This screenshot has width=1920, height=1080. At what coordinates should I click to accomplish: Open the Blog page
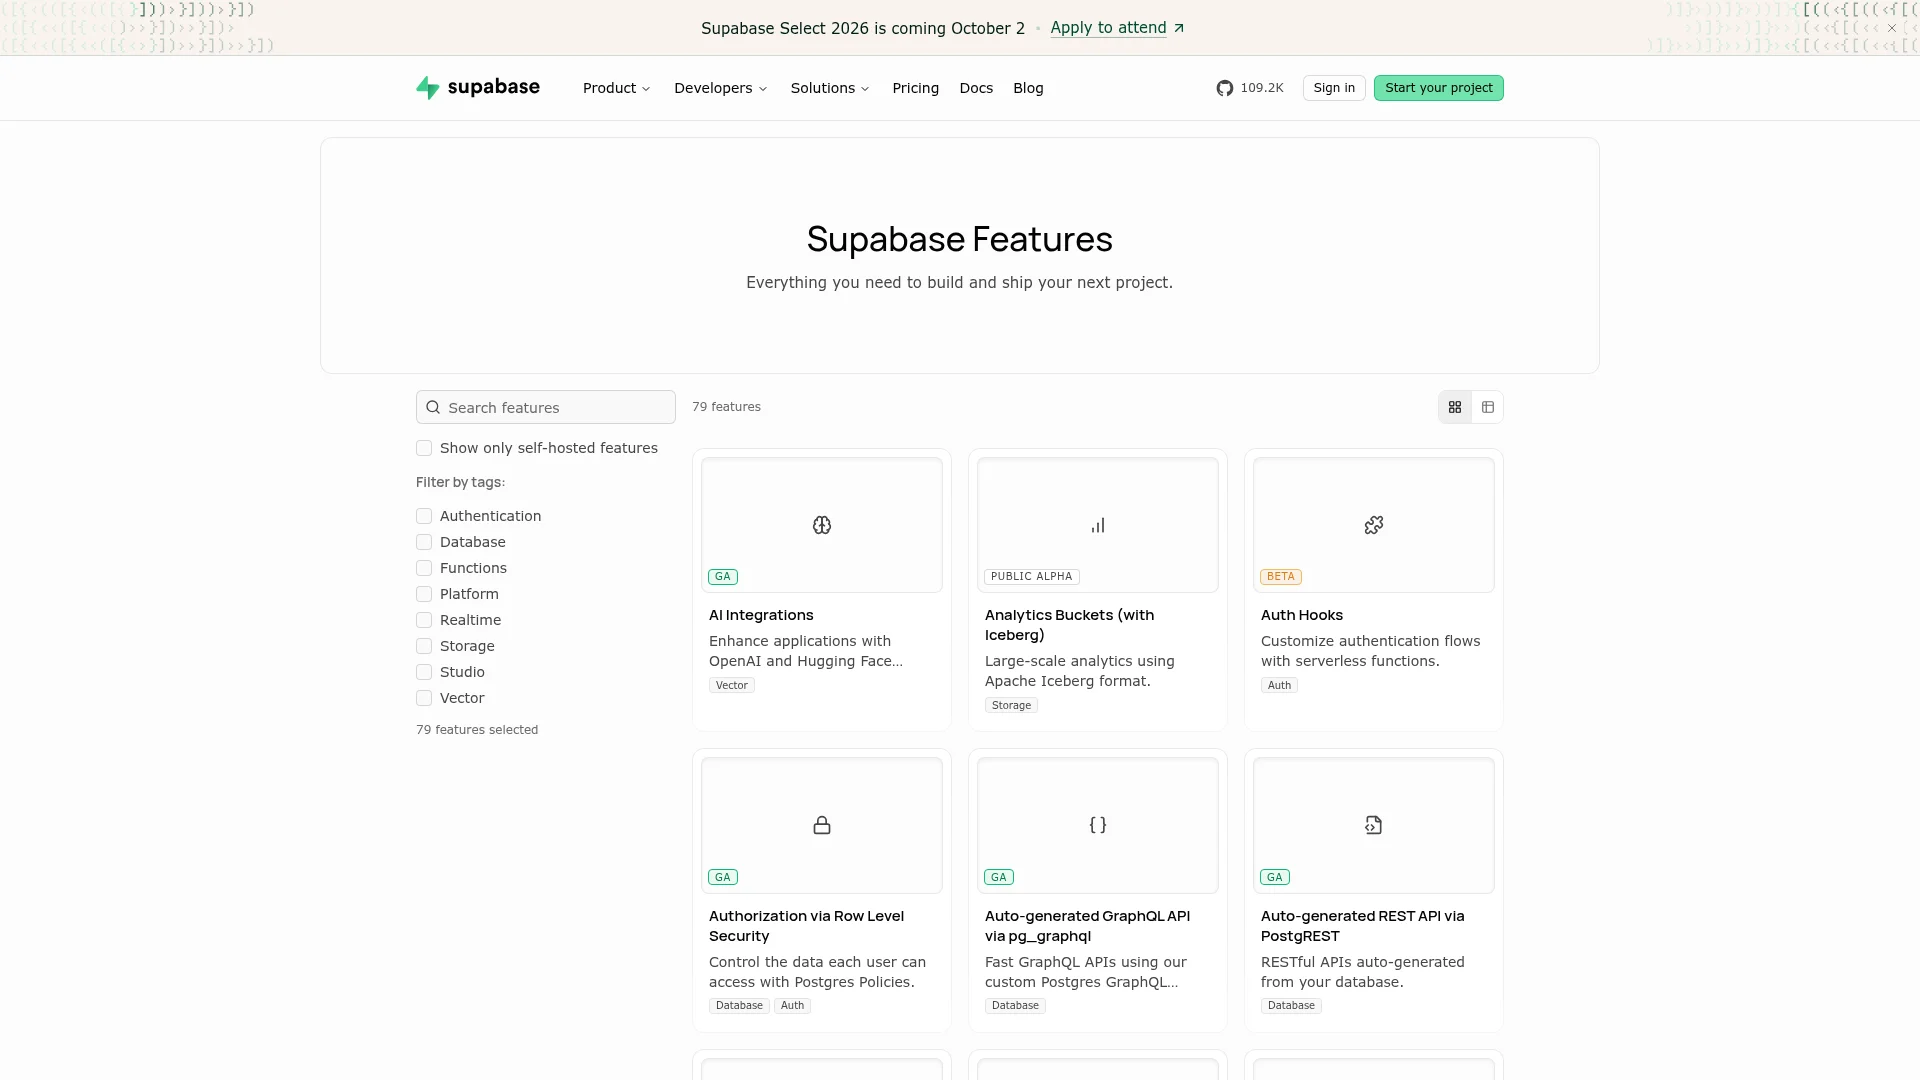click(x=1028, y=88)
